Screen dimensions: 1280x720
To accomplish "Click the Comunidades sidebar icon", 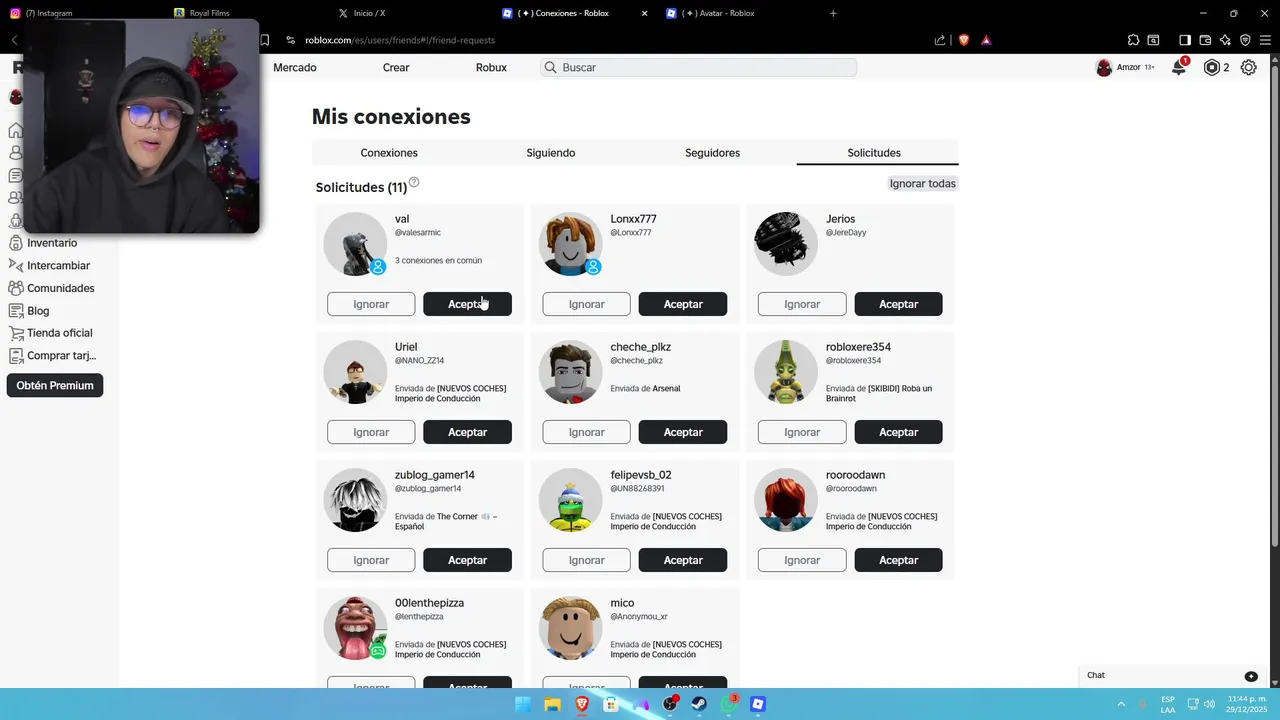I will tap(16, 288).
